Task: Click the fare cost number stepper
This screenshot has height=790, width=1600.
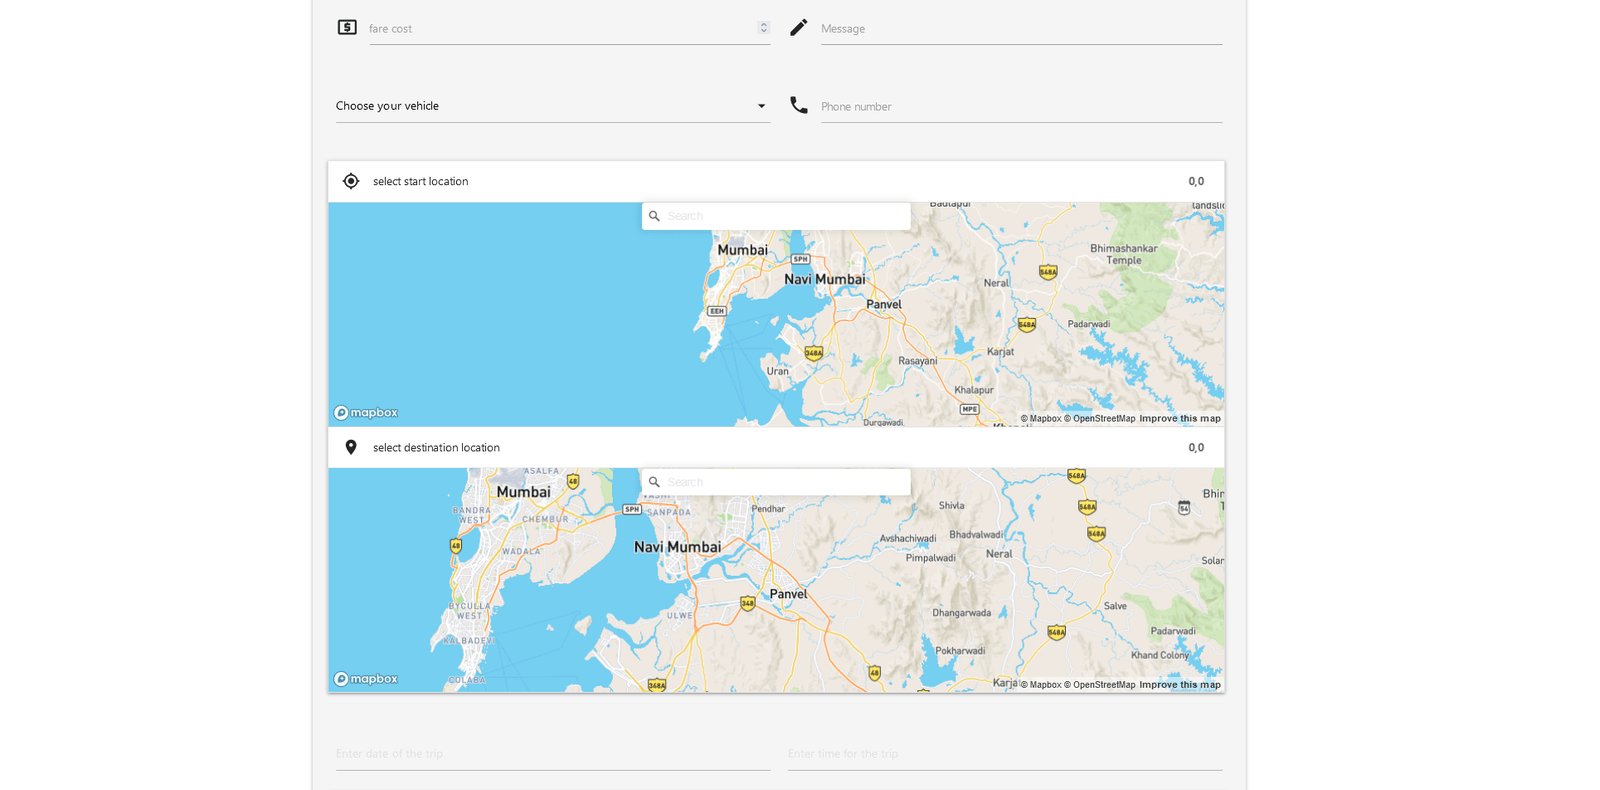Action: (x=763, y=28)
